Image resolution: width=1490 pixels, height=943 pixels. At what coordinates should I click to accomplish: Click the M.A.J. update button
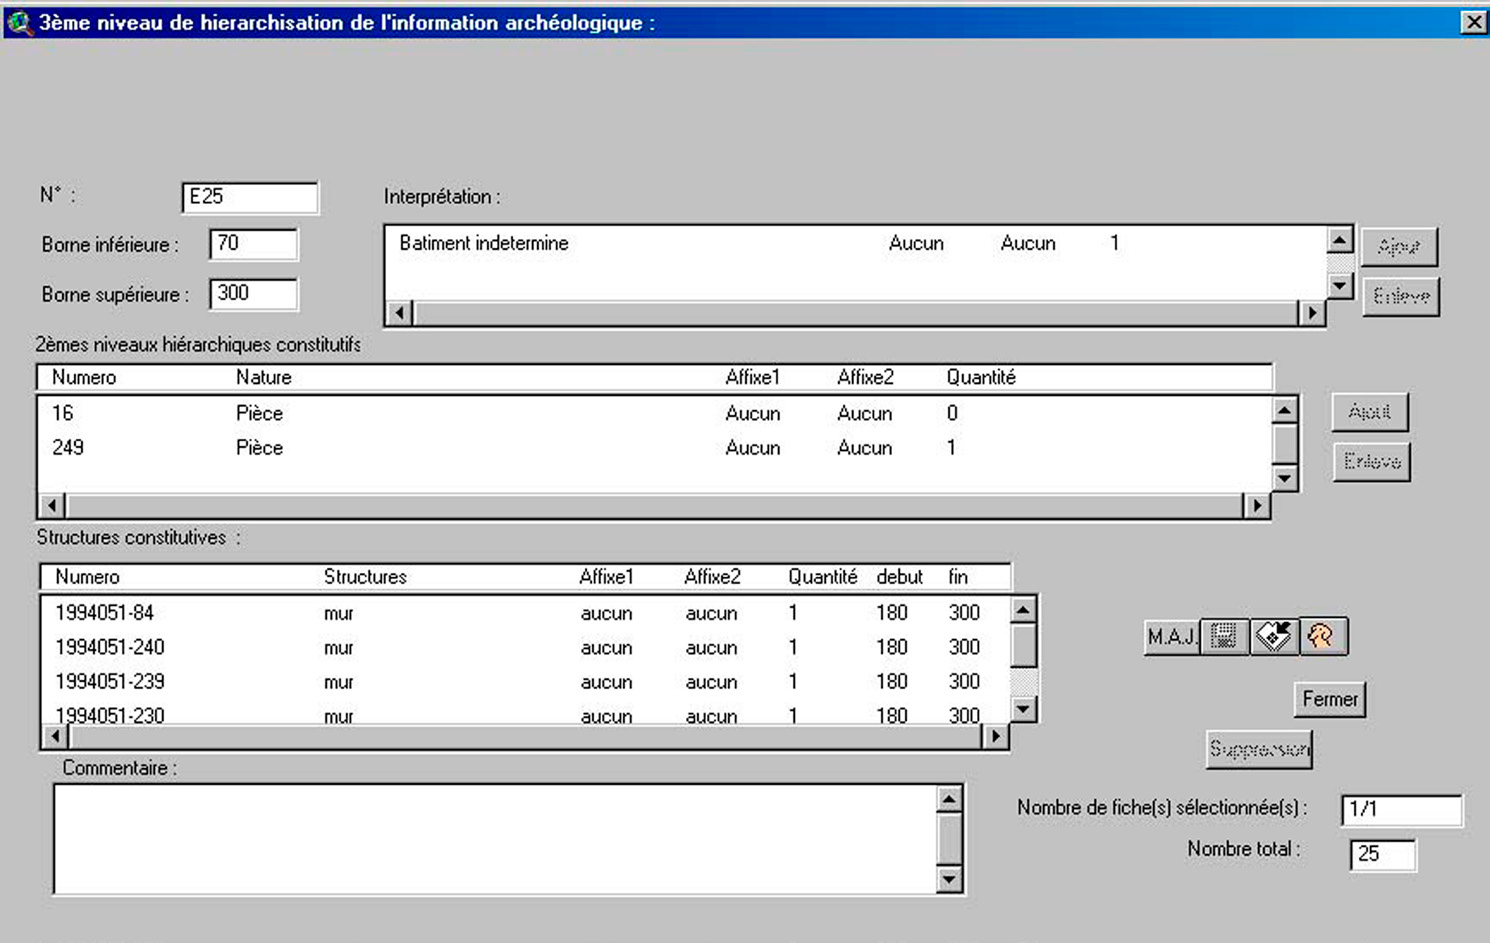pyautogui.click(x=1172, y=636)
